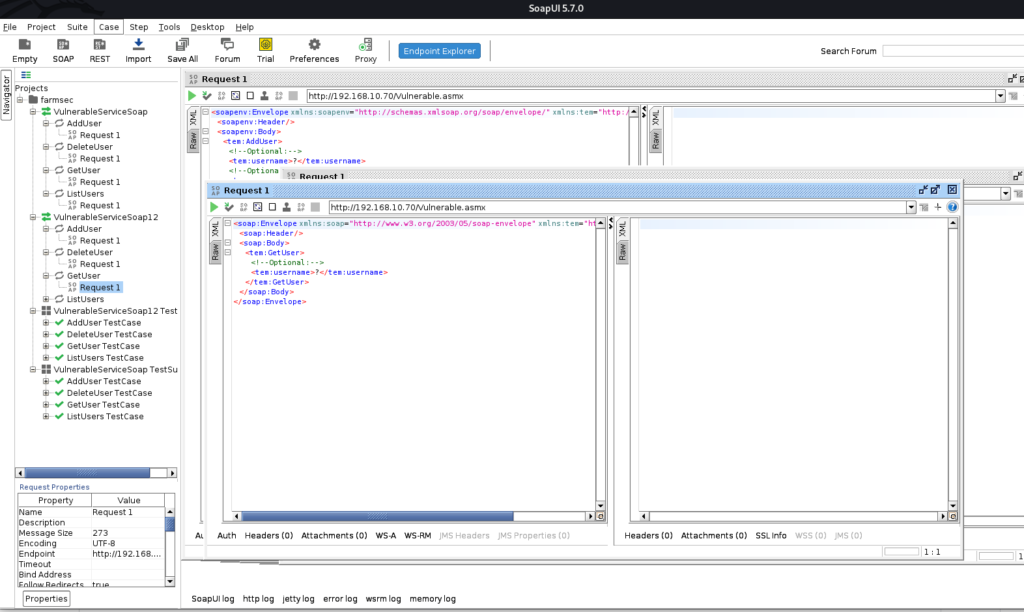Click the empty square icon in front request toolbar
Image resolution: width=1024 pixels, height=612 pixels.
click(x=272, y=207)
